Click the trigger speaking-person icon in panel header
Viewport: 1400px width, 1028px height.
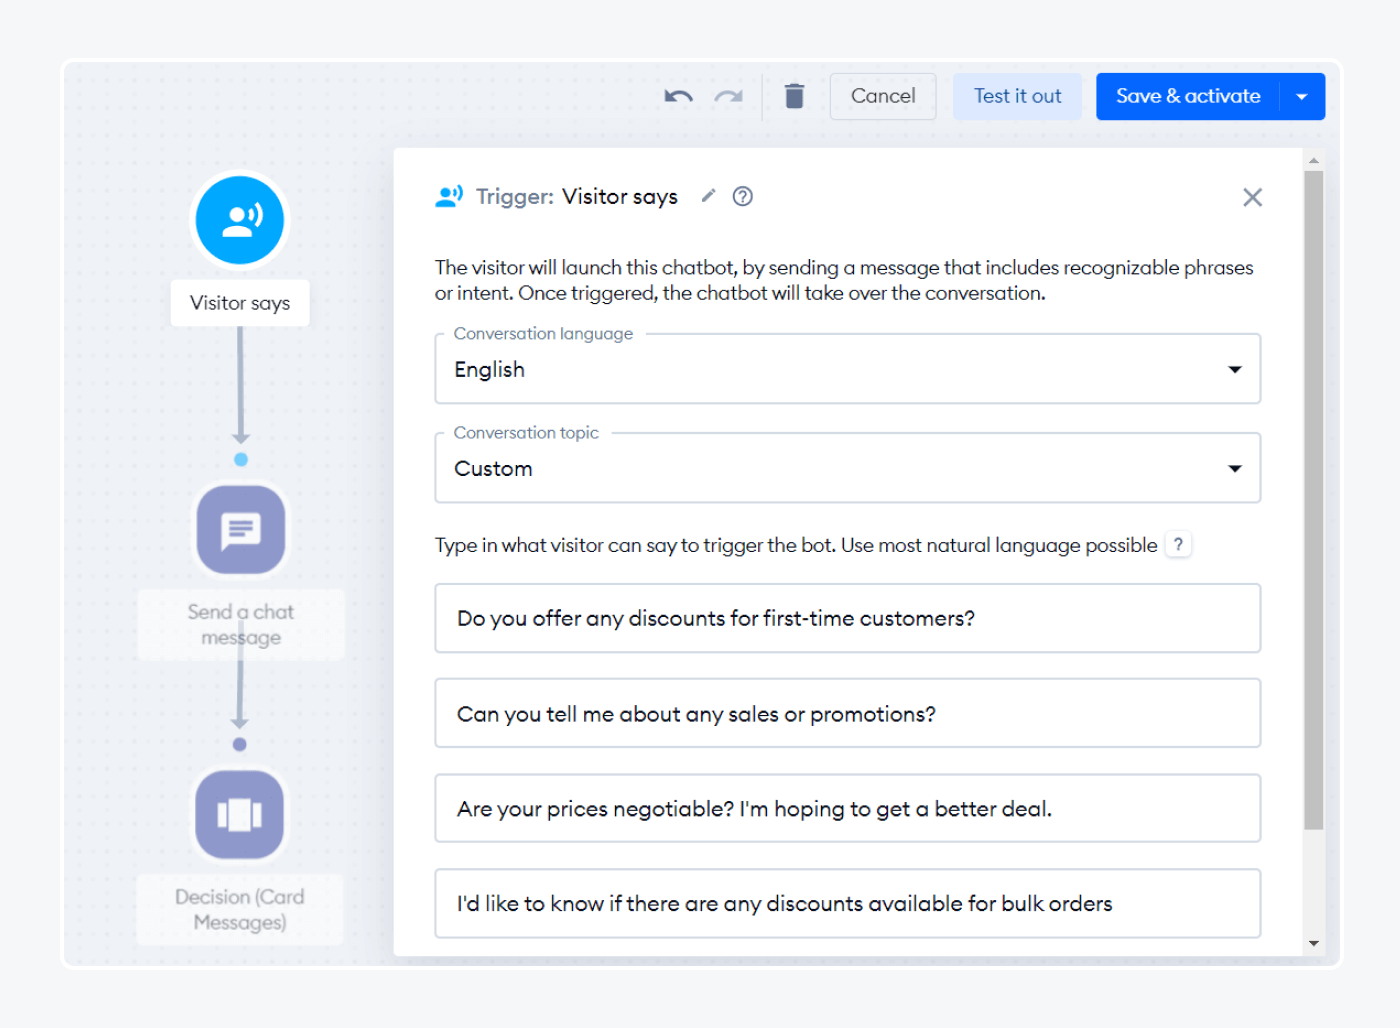pyautogui.click(x=449, y=196)
